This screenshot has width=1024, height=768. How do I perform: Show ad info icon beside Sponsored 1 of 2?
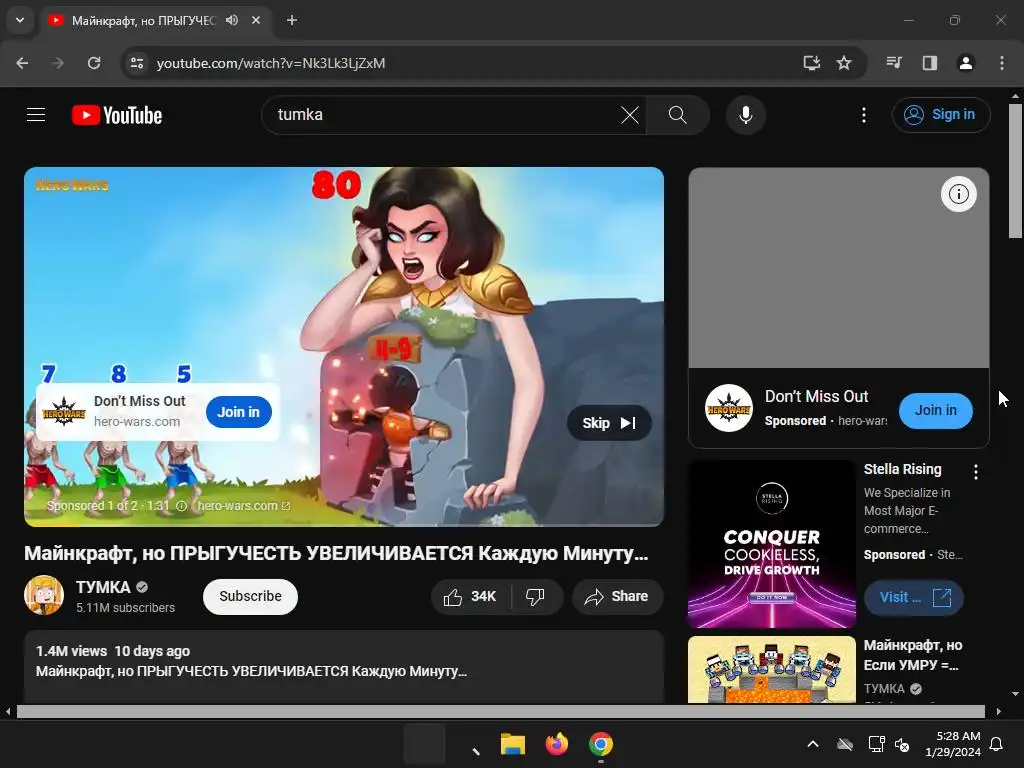tap(182, 505)
